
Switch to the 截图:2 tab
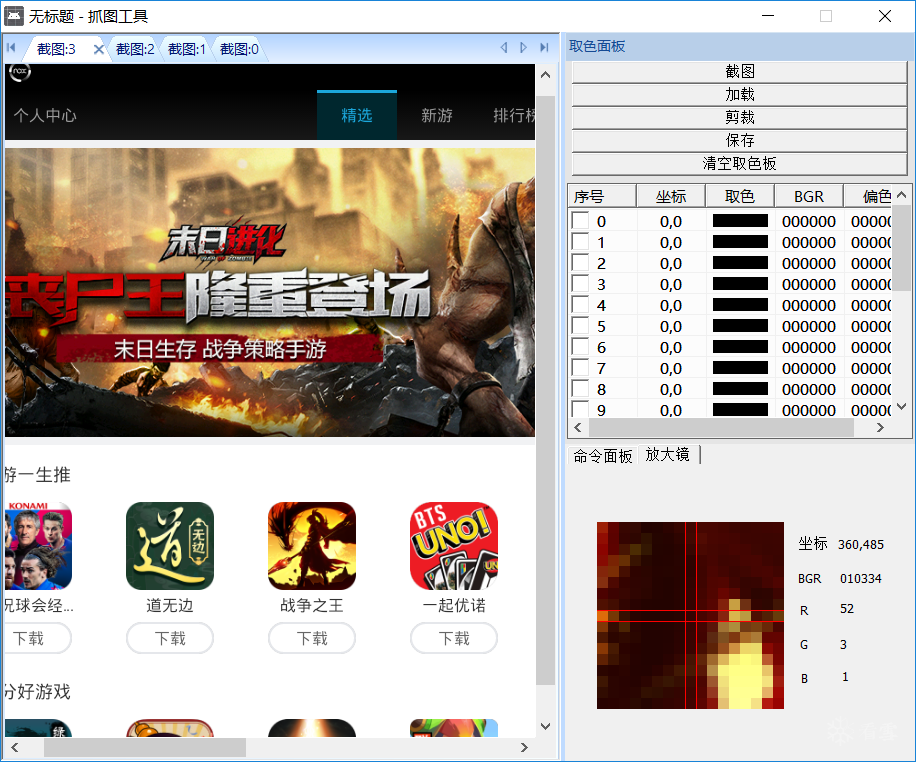point(135,49)
